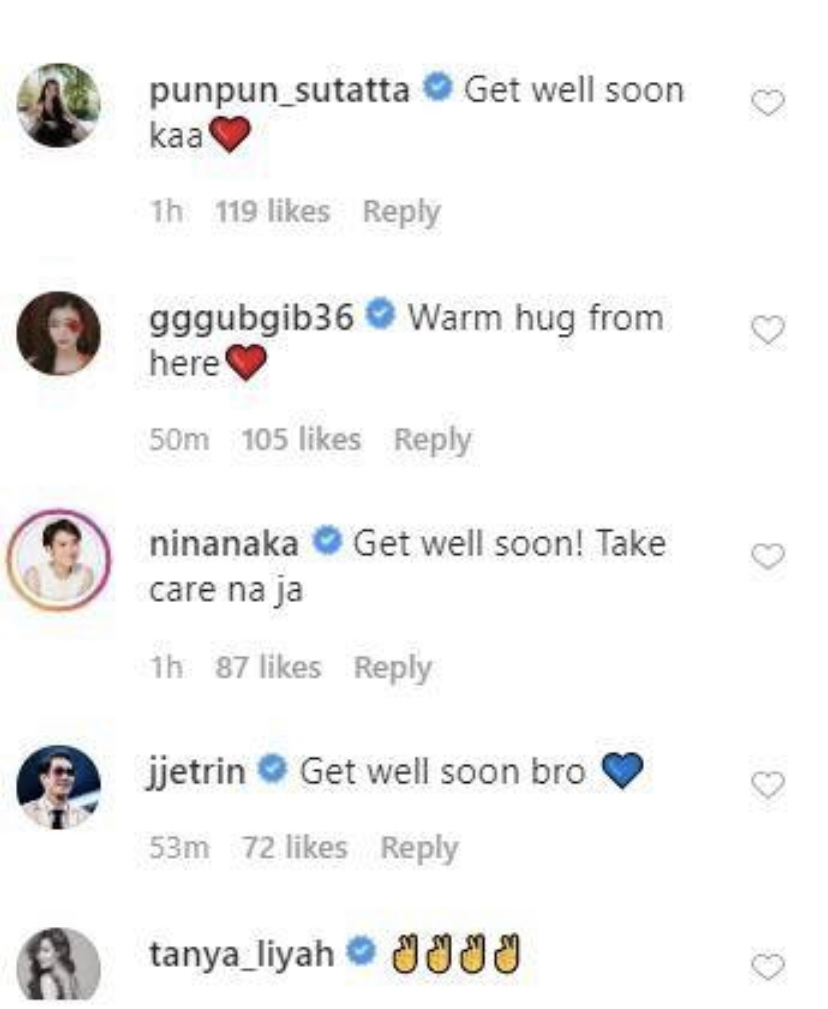The height and width of the screenshot is (1009, 828).
Task: Open jjetrin's profile picture
Action: 59,787
